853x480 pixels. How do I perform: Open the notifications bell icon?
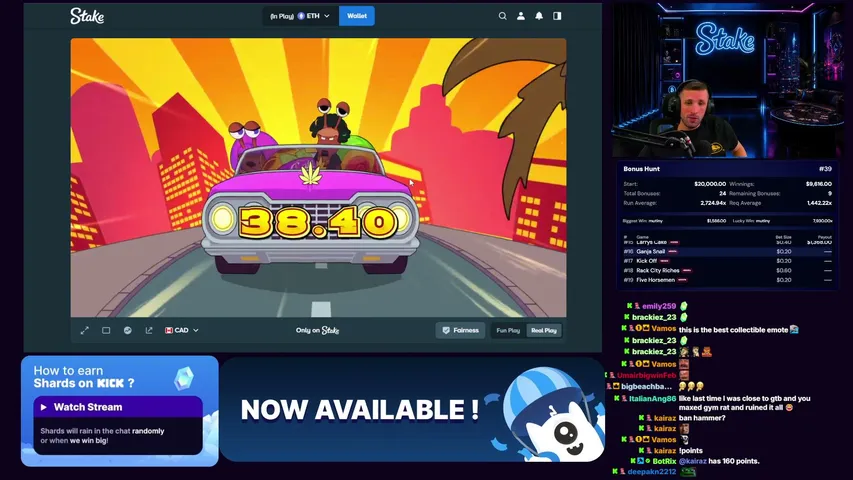[539, 16]
